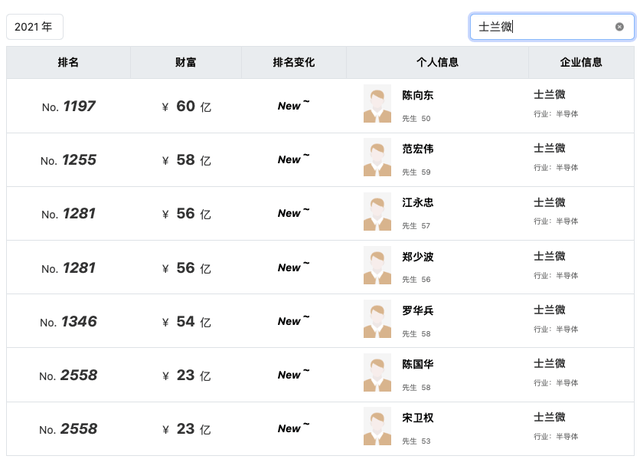Viewport: 640px width, 469px height.
Task: Sort by the 排名 column header
Action: coord(68,62)
